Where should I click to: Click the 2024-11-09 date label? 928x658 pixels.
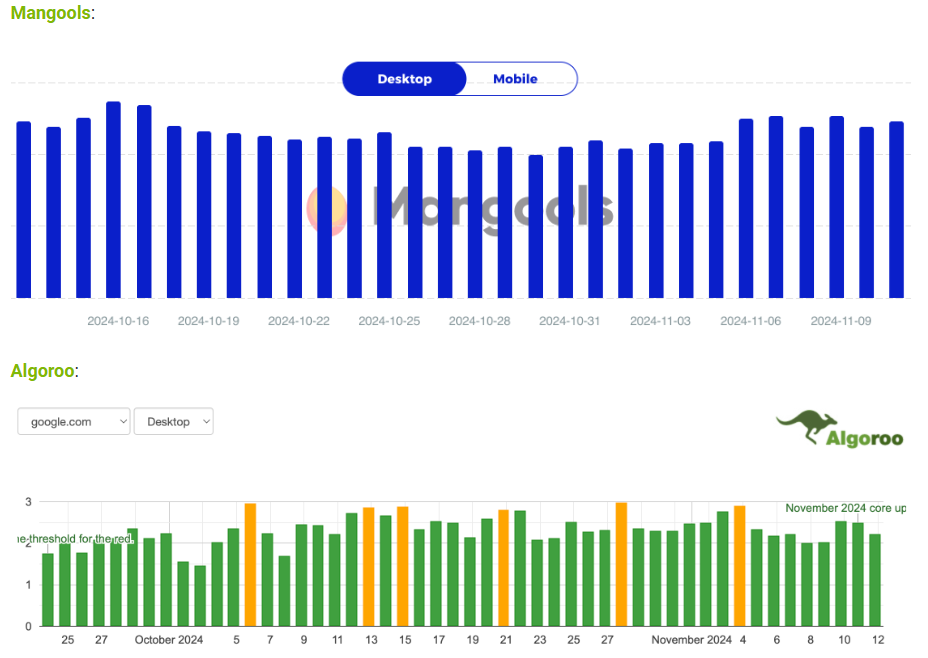point(841,321)
